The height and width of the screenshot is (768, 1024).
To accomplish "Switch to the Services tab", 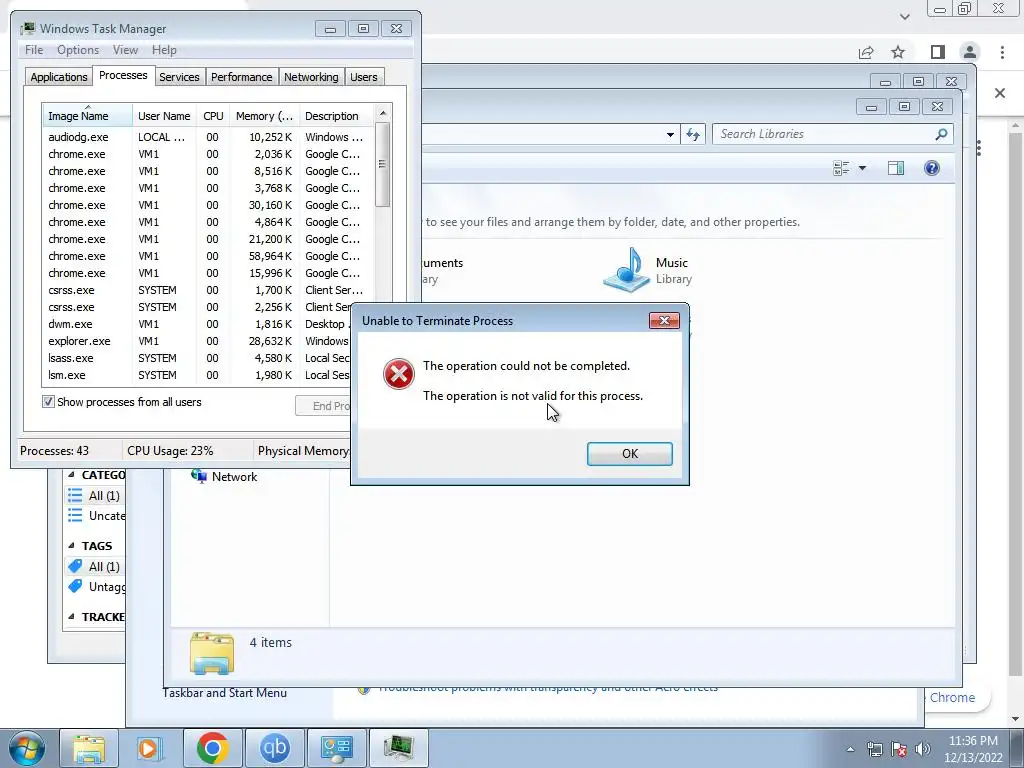I will [x=179, y=76].
